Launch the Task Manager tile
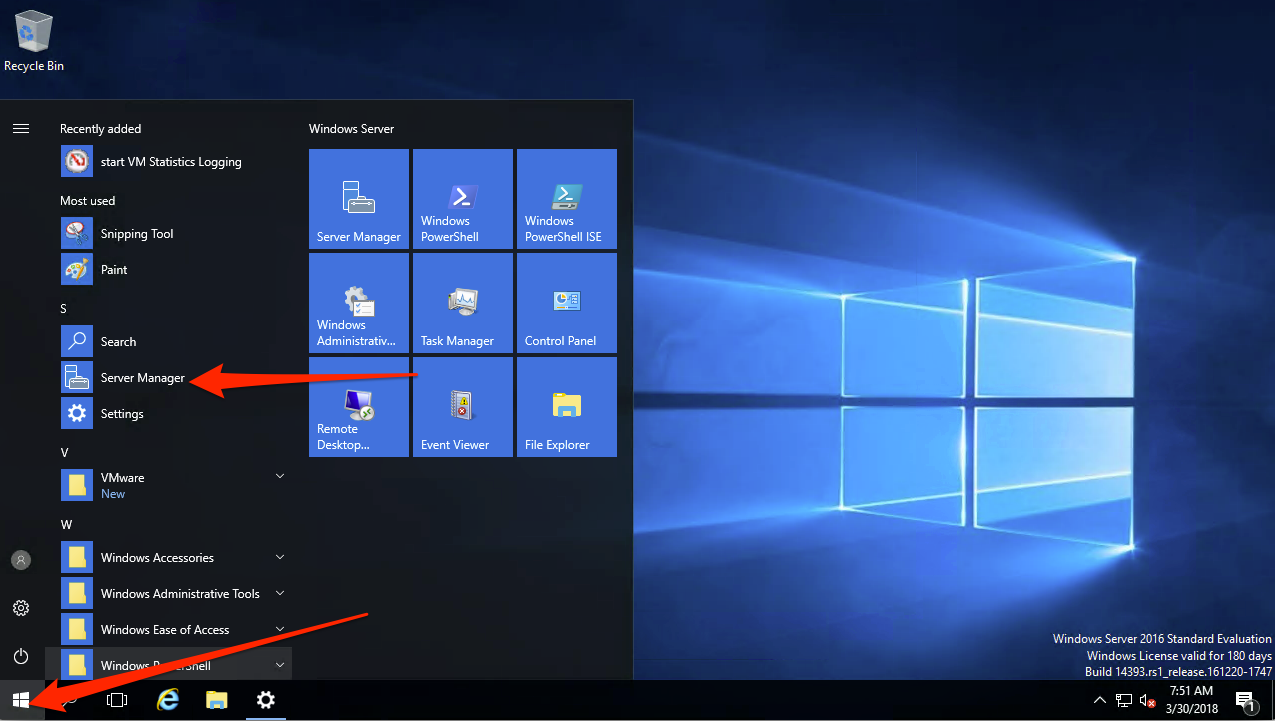Image resolution: width=1275 pixels, height=721 pixels. pos(463,303)
